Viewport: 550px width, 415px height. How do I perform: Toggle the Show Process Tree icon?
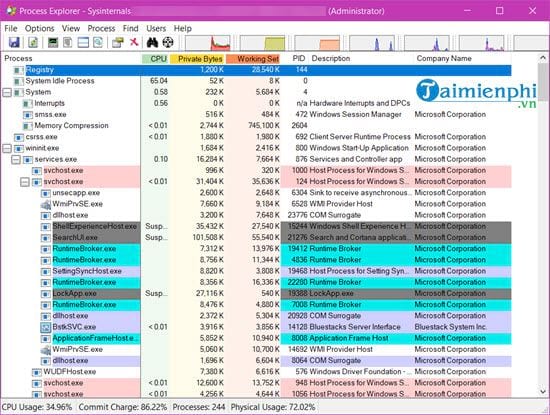coord(68,42)
